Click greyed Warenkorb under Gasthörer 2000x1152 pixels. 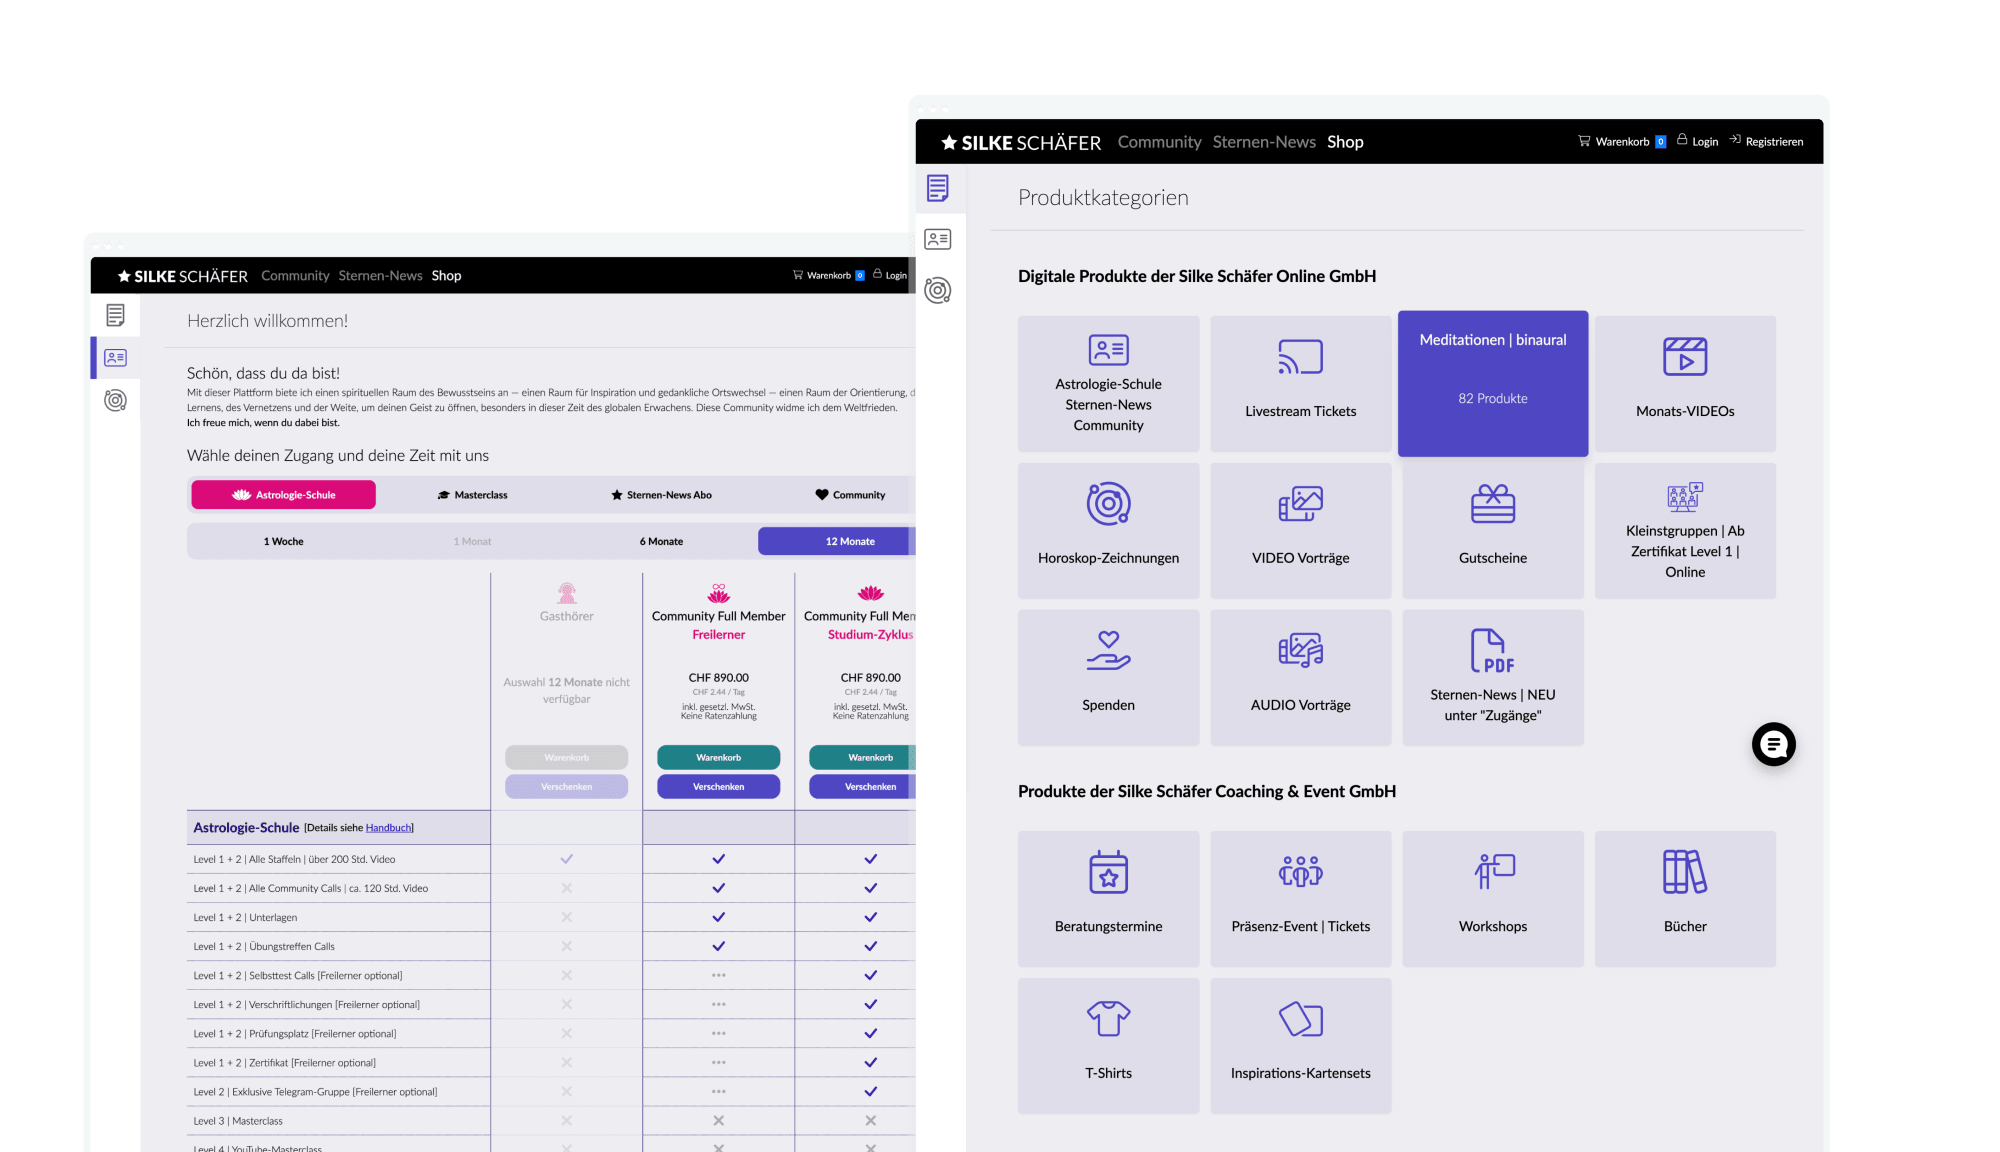tap(566, 758)
